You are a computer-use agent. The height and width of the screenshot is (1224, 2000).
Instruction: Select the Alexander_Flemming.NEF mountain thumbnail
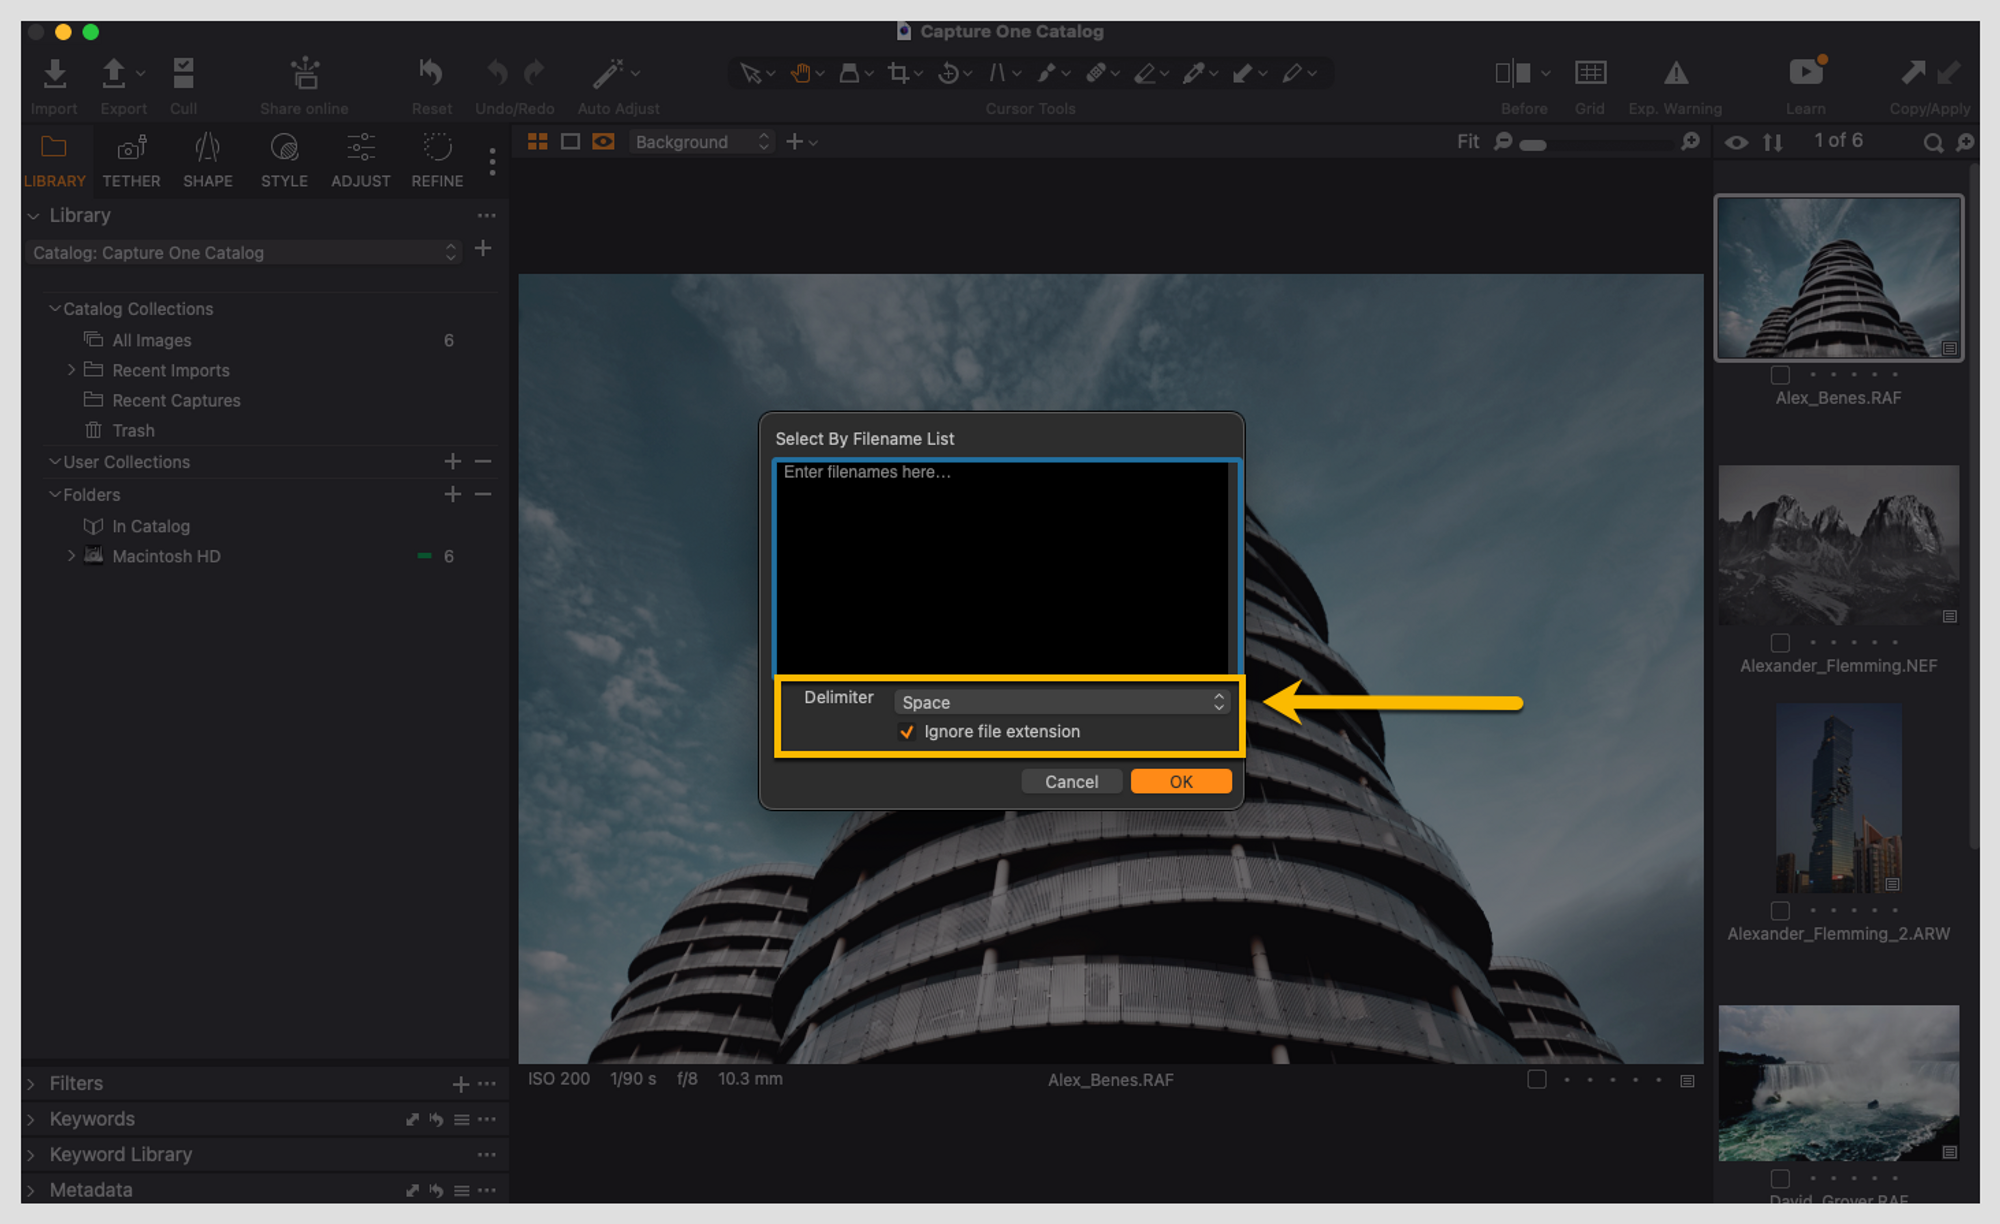pos(1838,545)
